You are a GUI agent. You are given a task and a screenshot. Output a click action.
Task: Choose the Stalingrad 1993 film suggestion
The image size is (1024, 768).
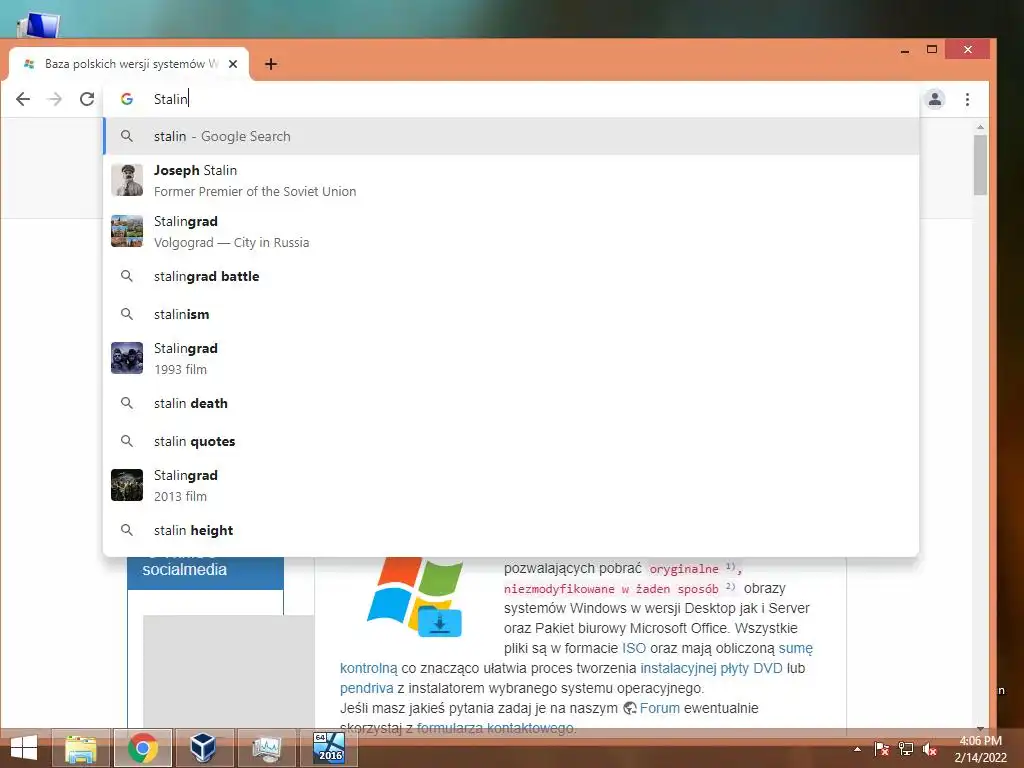click(511, 359)
